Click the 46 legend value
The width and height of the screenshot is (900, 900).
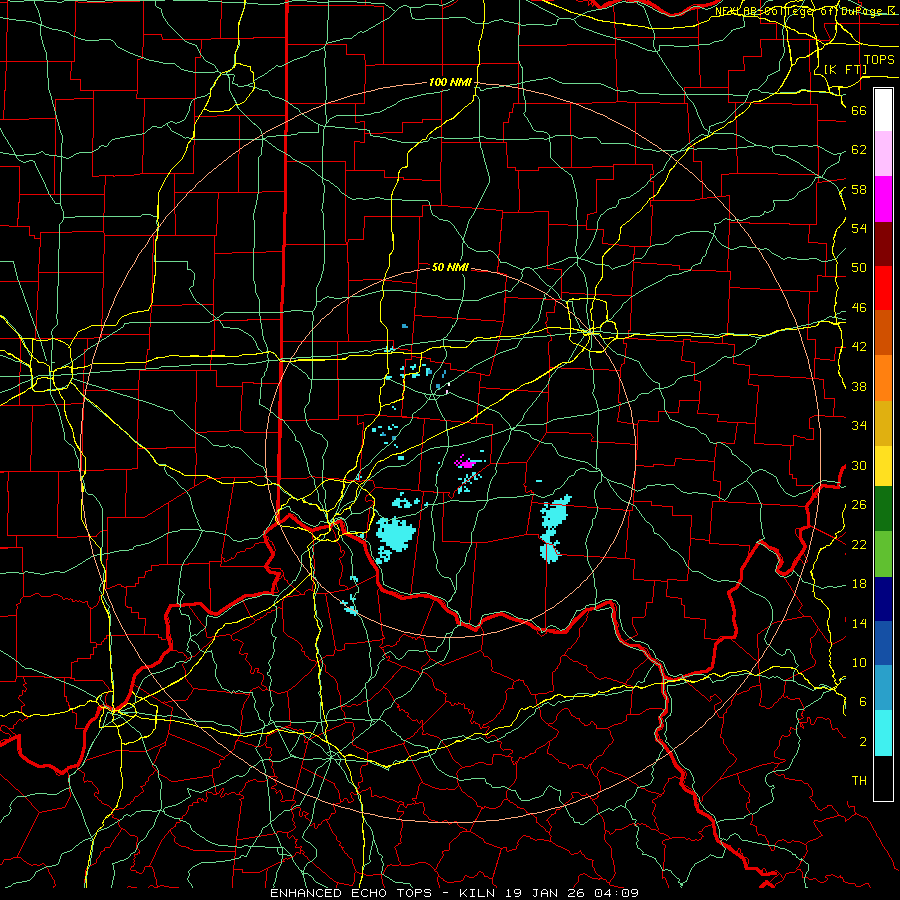point(859,308)
